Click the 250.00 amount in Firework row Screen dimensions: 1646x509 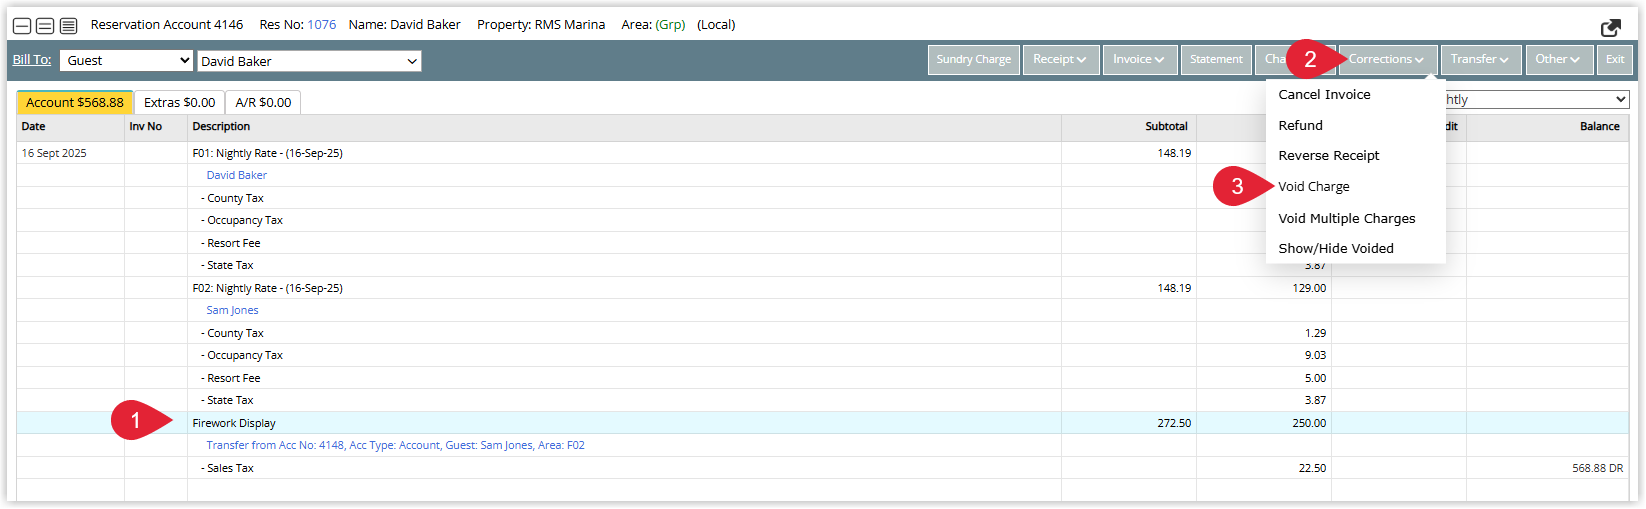(1309, 423)
